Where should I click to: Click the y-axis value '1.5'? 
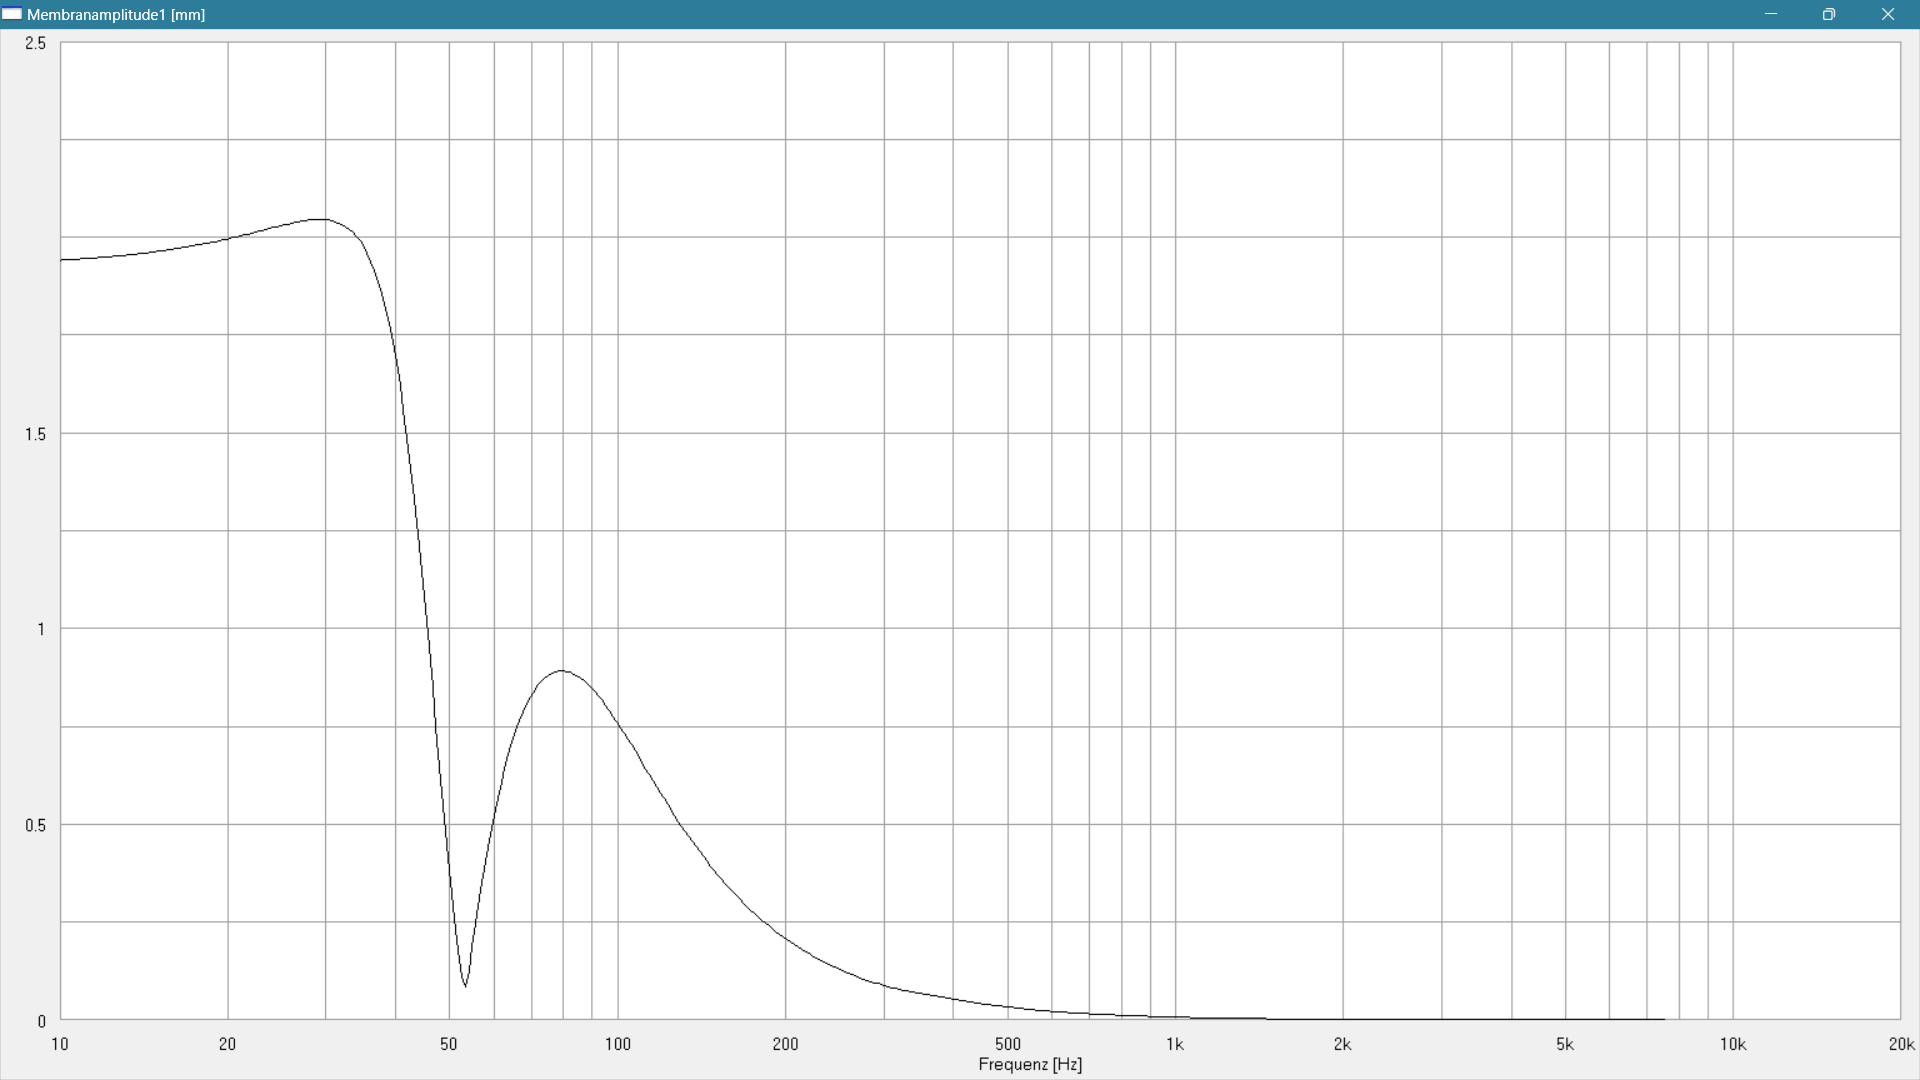coord(36,434)
